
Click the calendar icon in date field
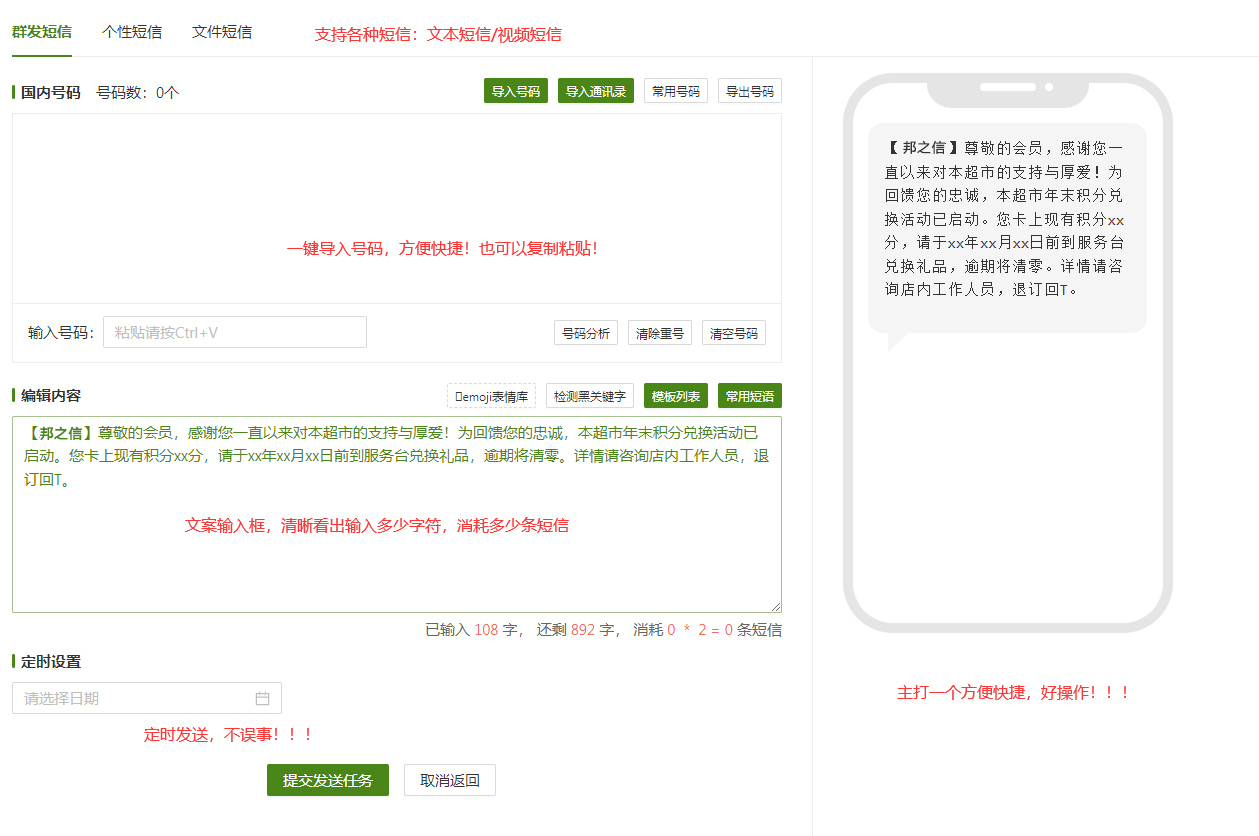click(x=263, y=698)
